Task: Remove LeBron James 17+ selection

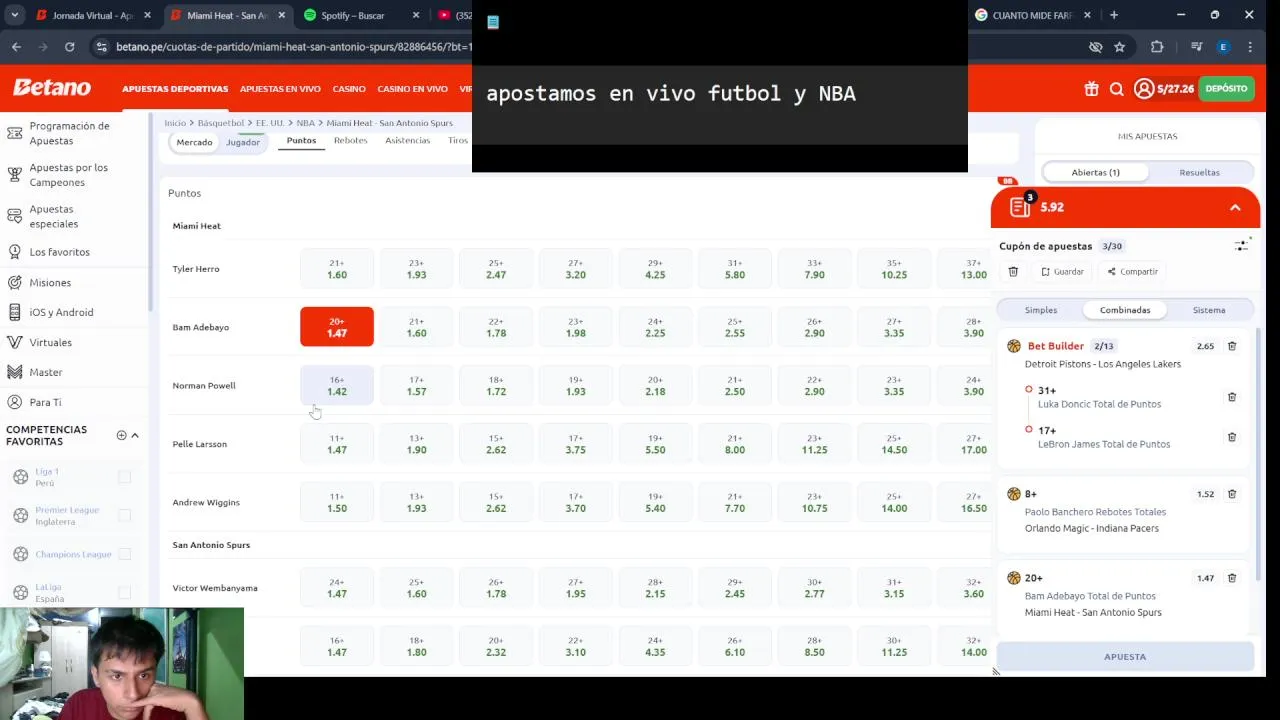Action: point(1232,437)
